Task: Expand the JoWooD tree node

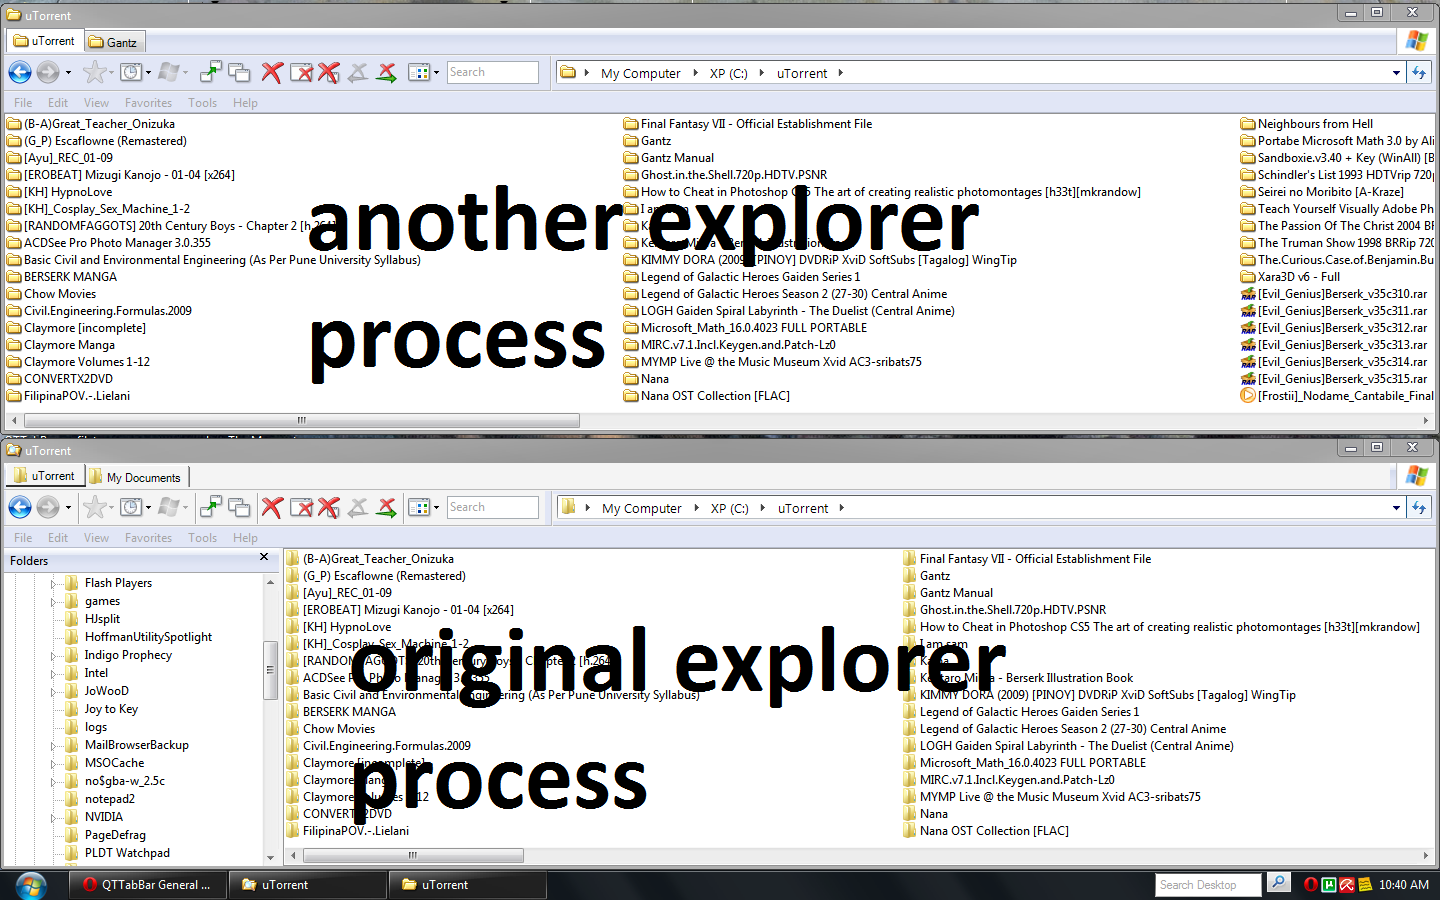Action: click(x=54, y=691)
